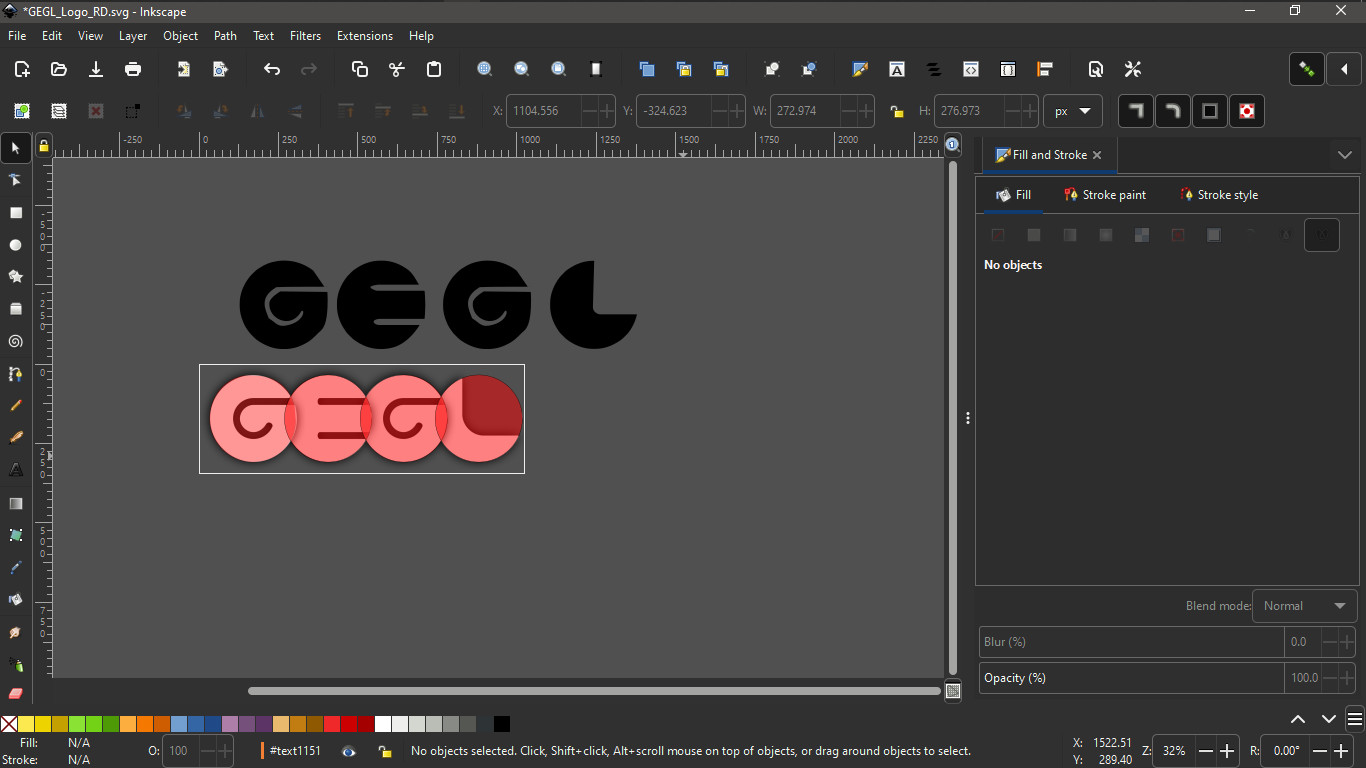The image size is (1366, 768).
Task: Open the File menu
Action: pos(17,36)
